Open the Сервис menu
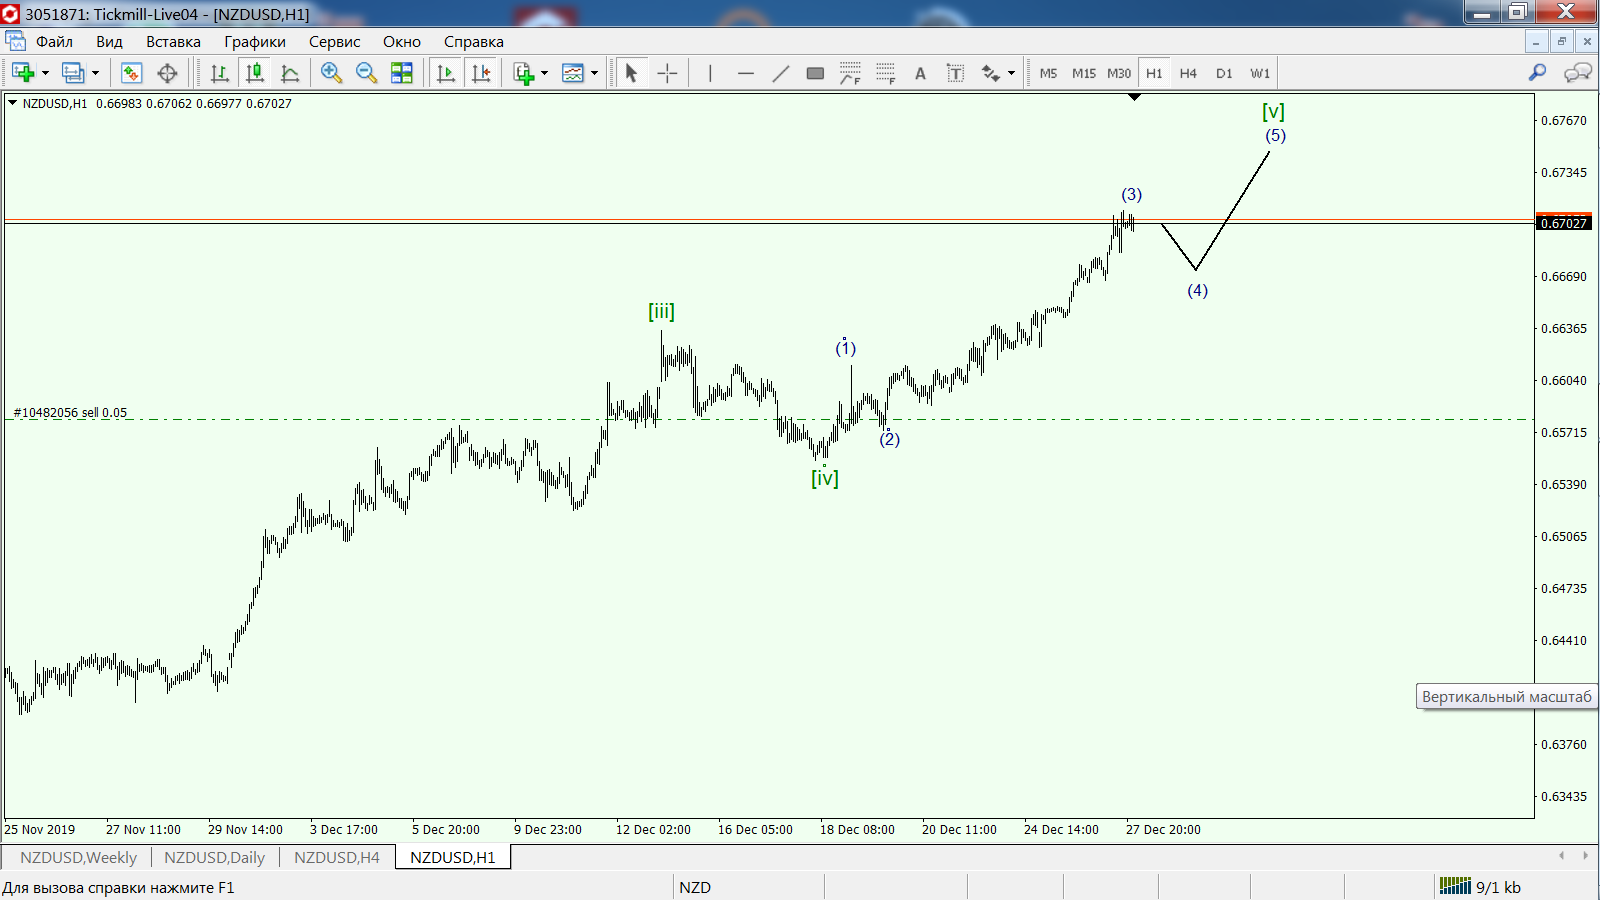The height and width of the screenshot is (900, 1600). (x=334, y=41)
